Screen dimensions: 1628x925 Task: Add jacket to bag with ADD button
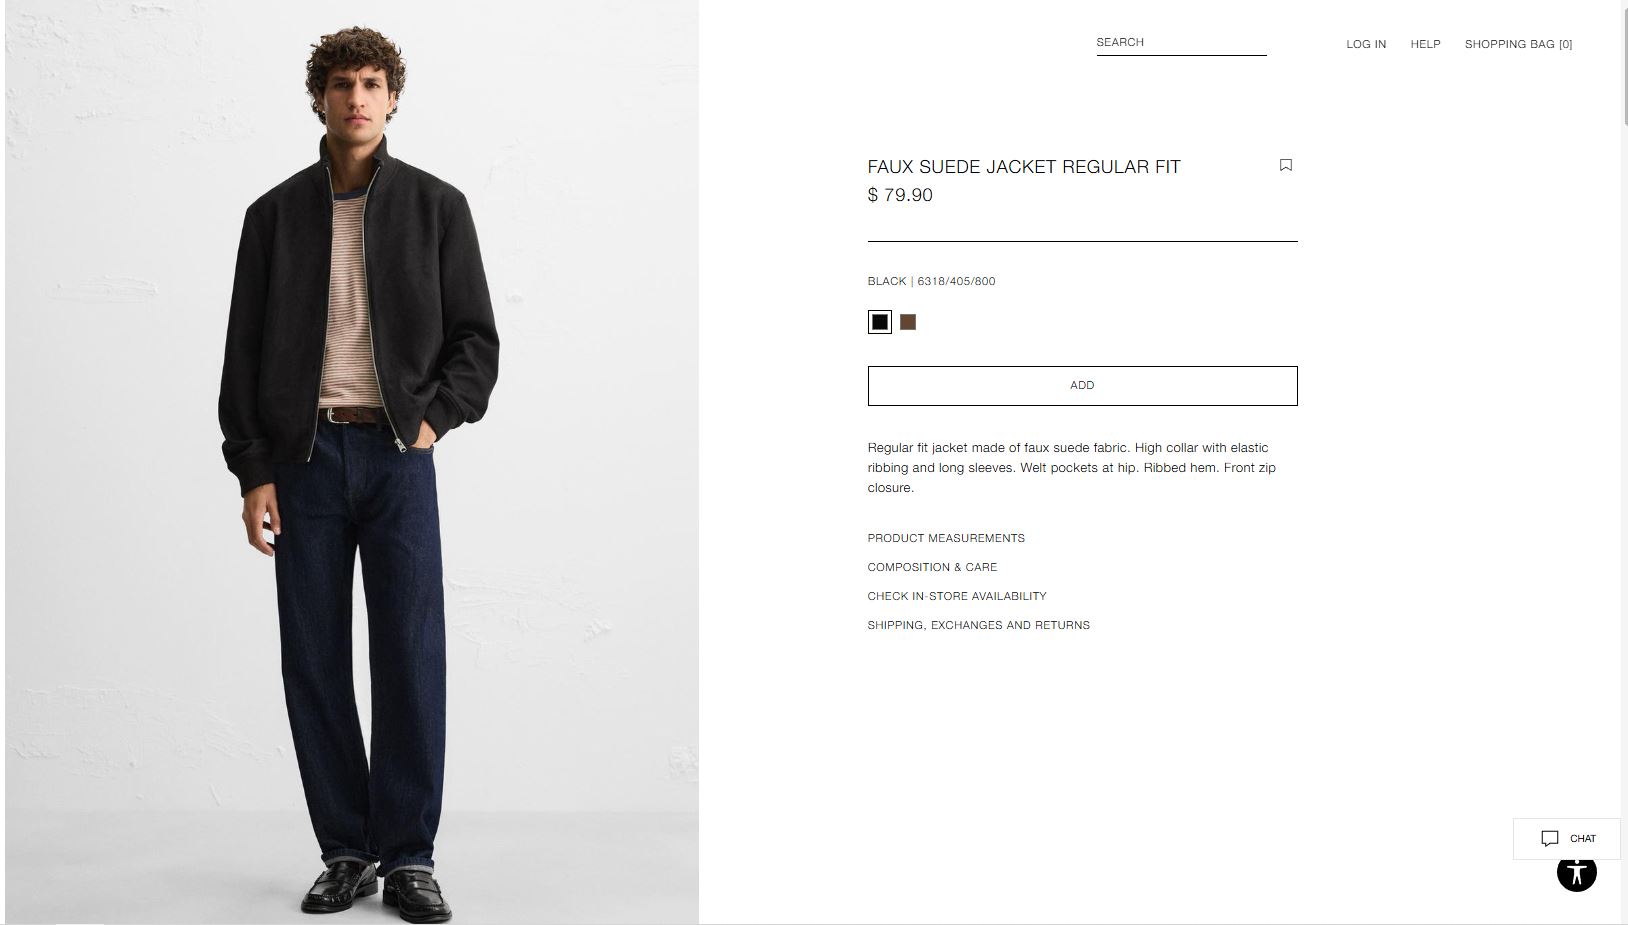pos(1082,386)
